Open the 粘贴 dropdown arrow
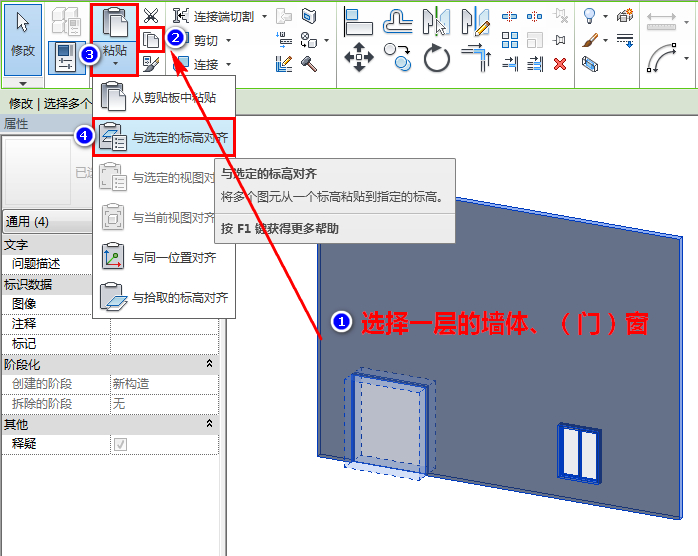 point(115,64)
